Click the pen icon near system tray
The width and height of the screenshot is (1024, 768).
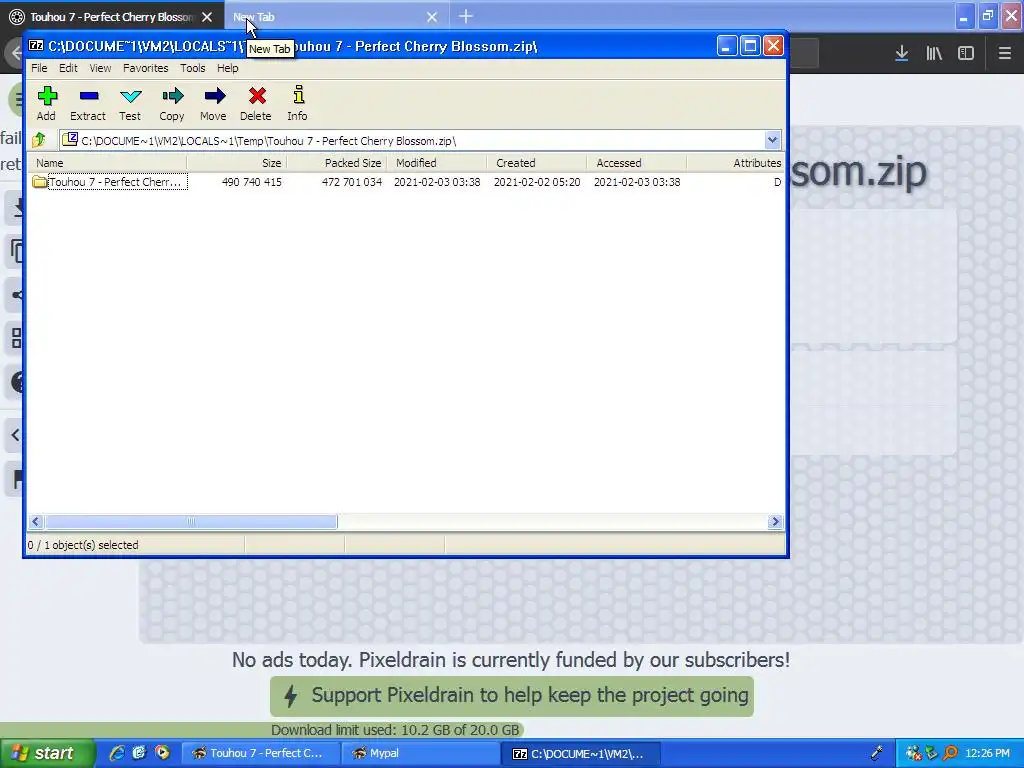(876, 753)
